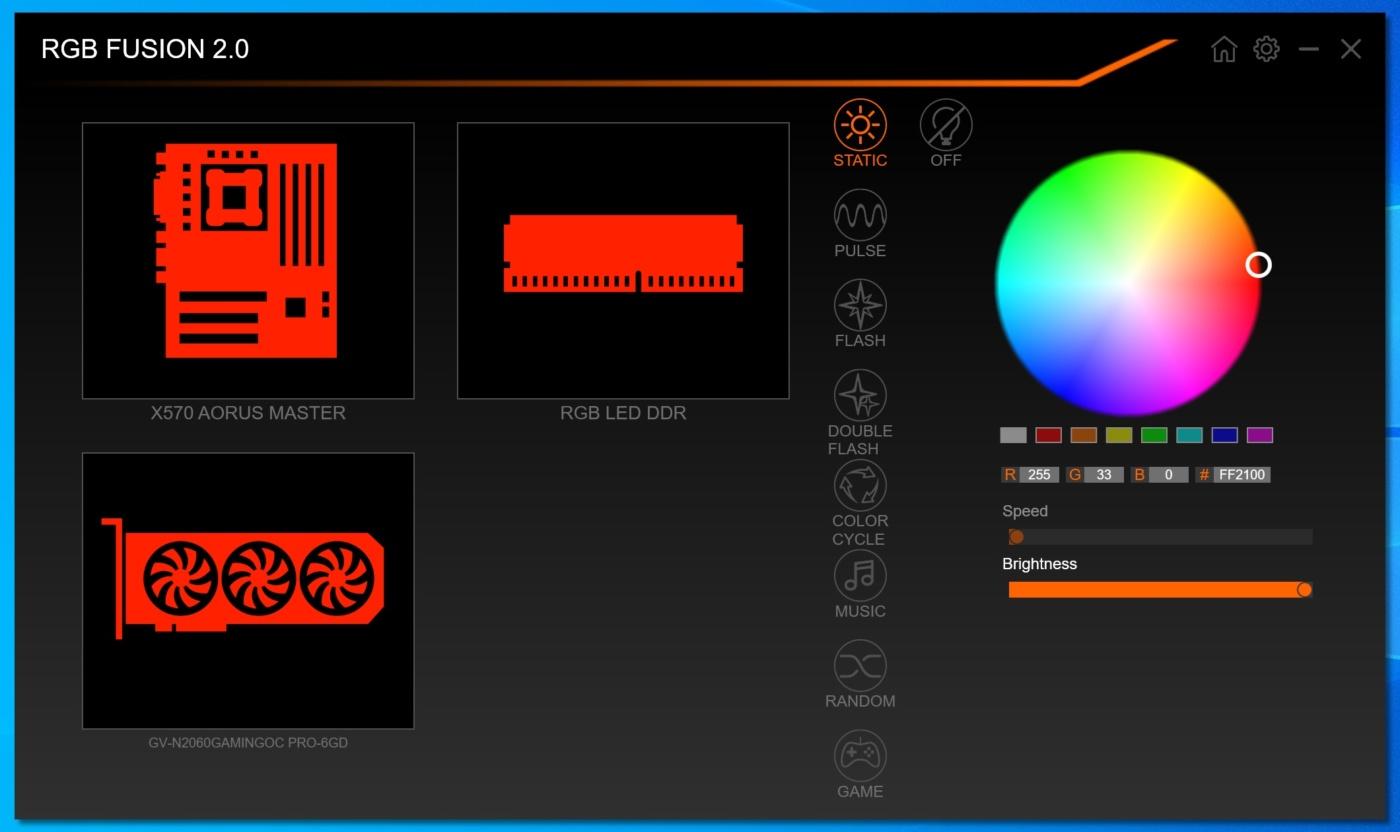Viewport: 1400px width, 832px height.
Task: Pick the purple preset color swatch
Action: (1260, 435)
